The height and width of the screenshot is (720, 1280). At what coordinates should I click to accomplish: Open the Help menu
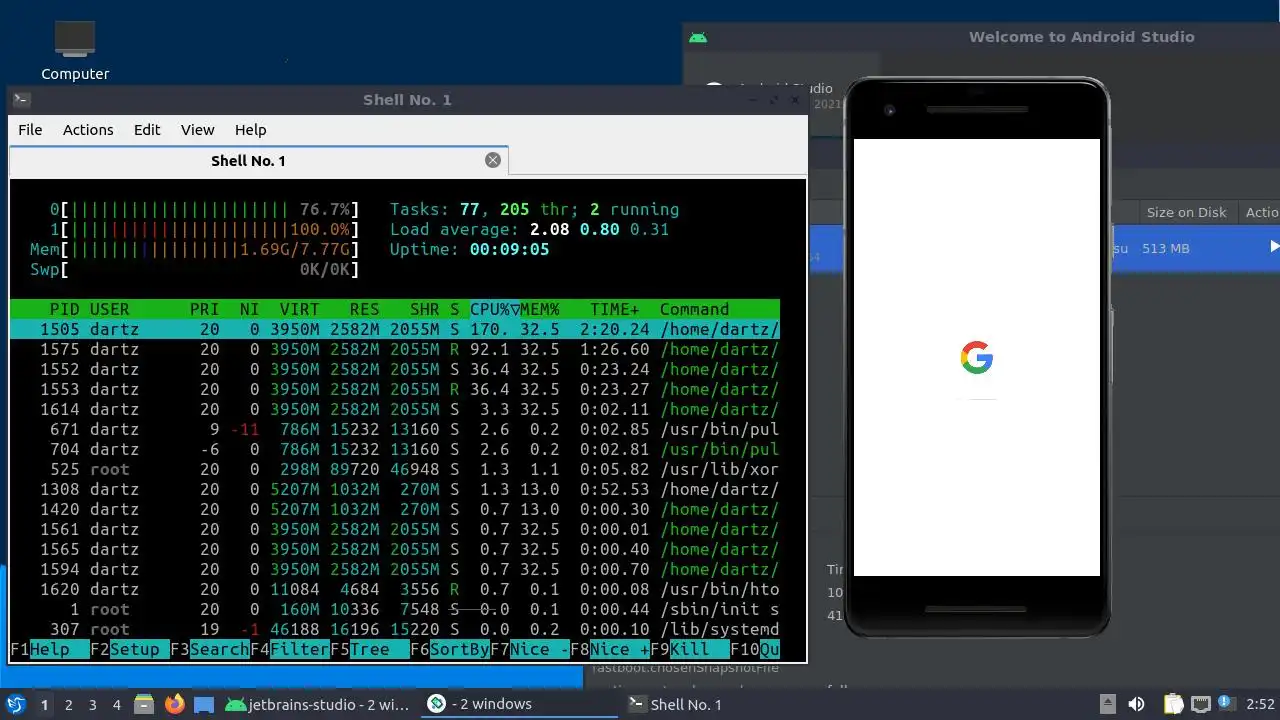tap(250, 130)
